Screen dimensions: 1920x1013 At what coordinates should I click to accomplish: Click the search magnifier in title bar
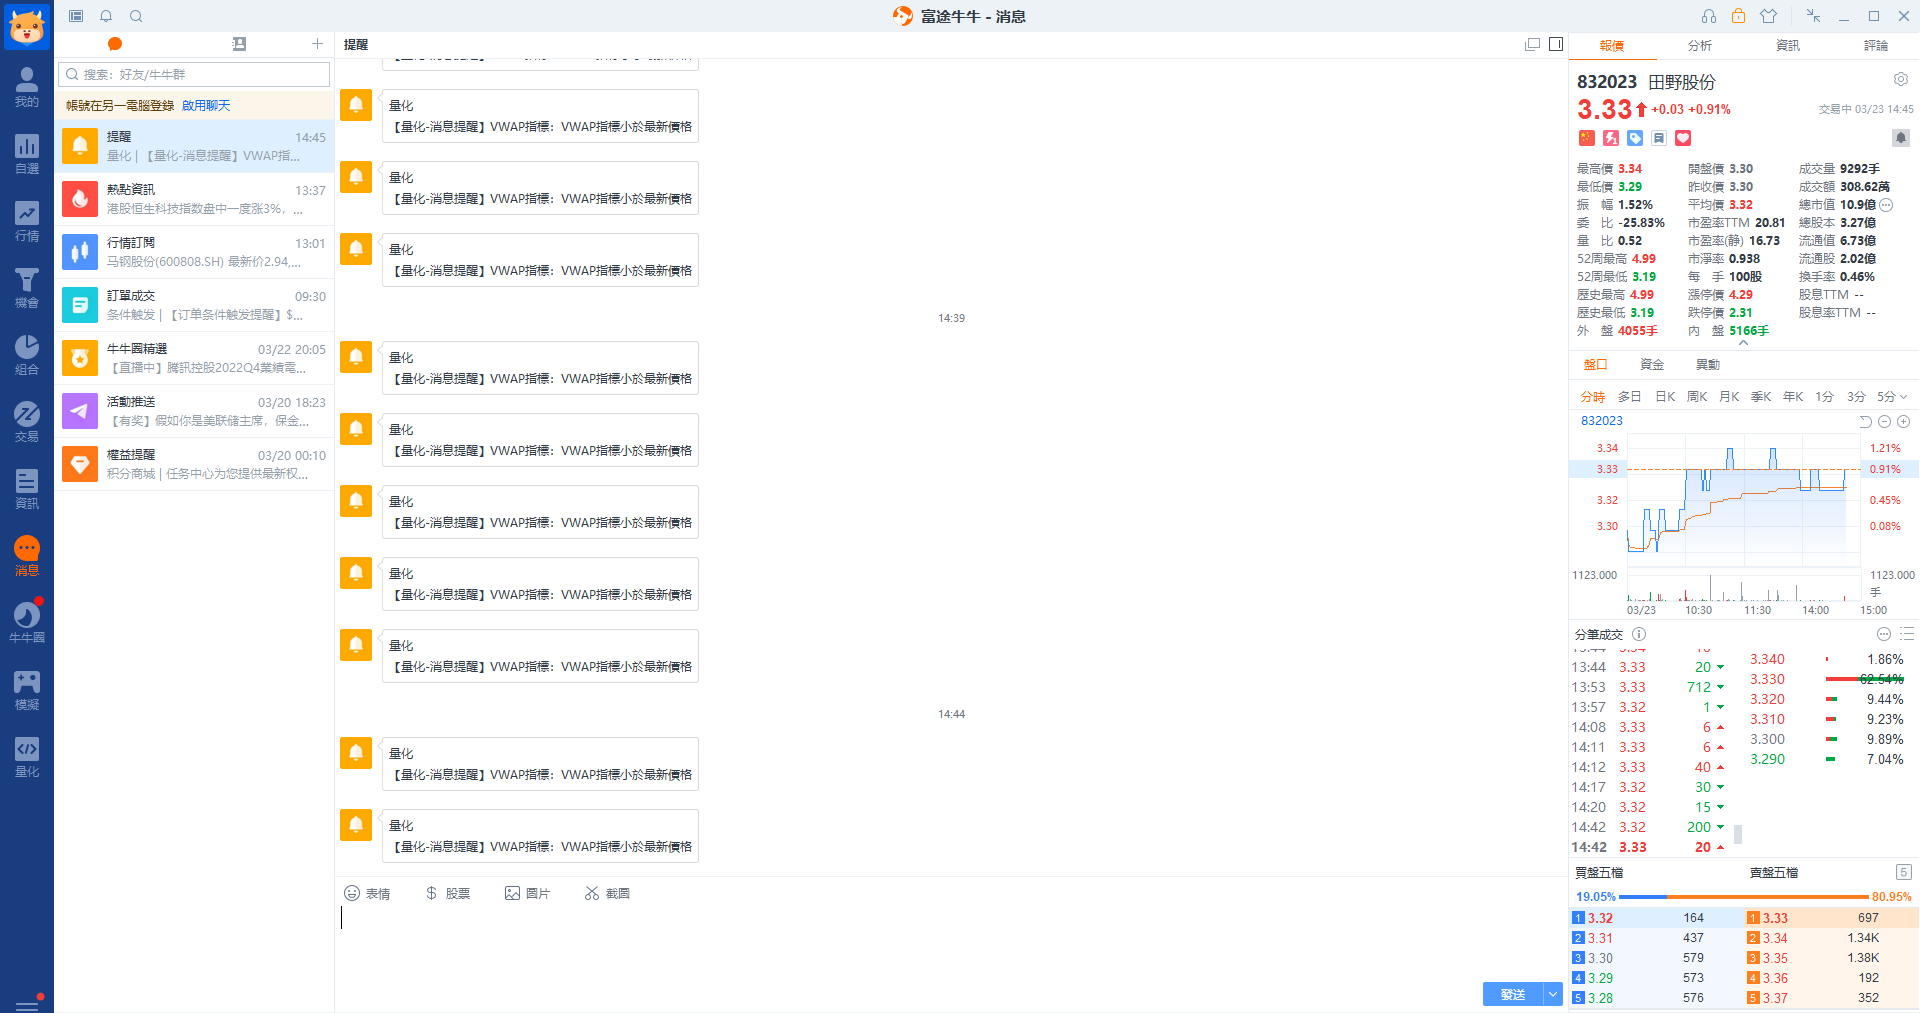point(136,16)
